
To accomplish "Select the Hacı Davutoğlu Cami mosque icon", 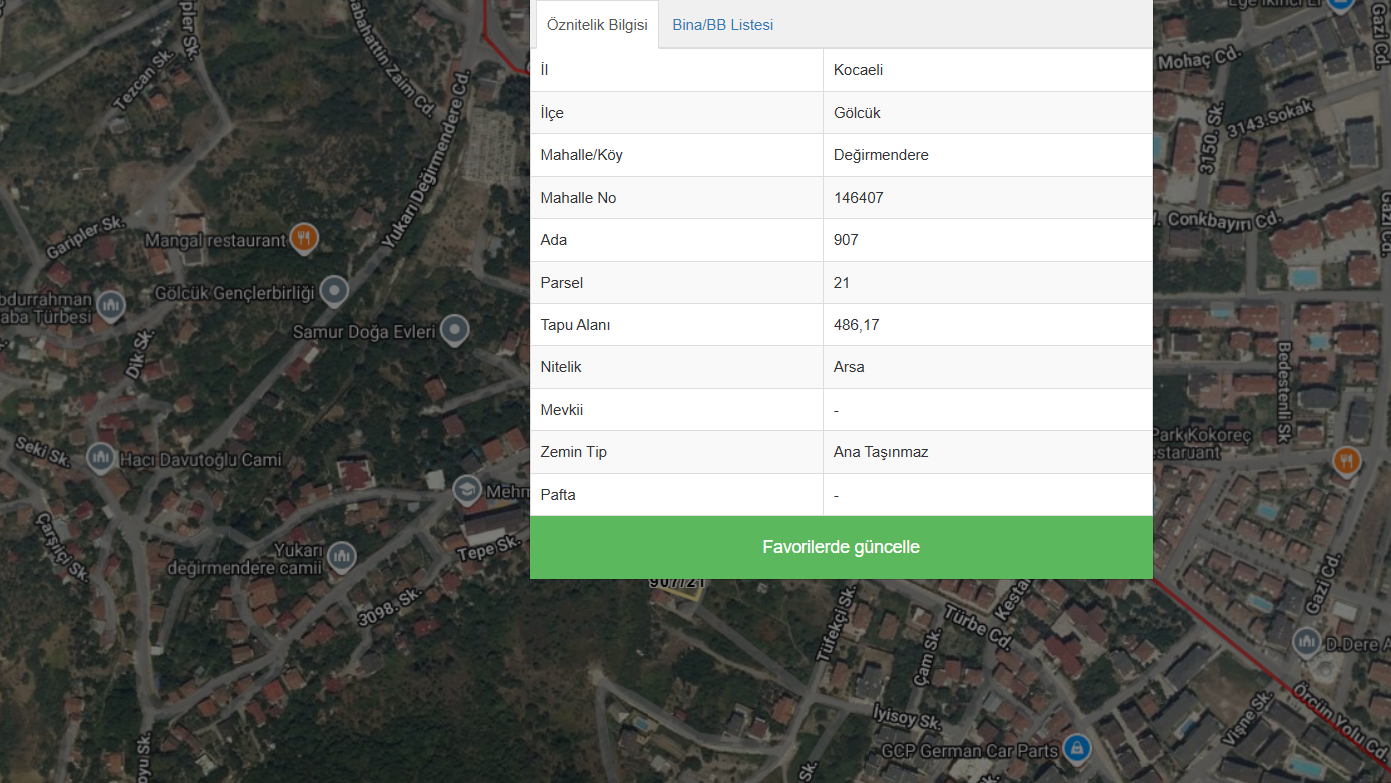I will coord(100,458).
